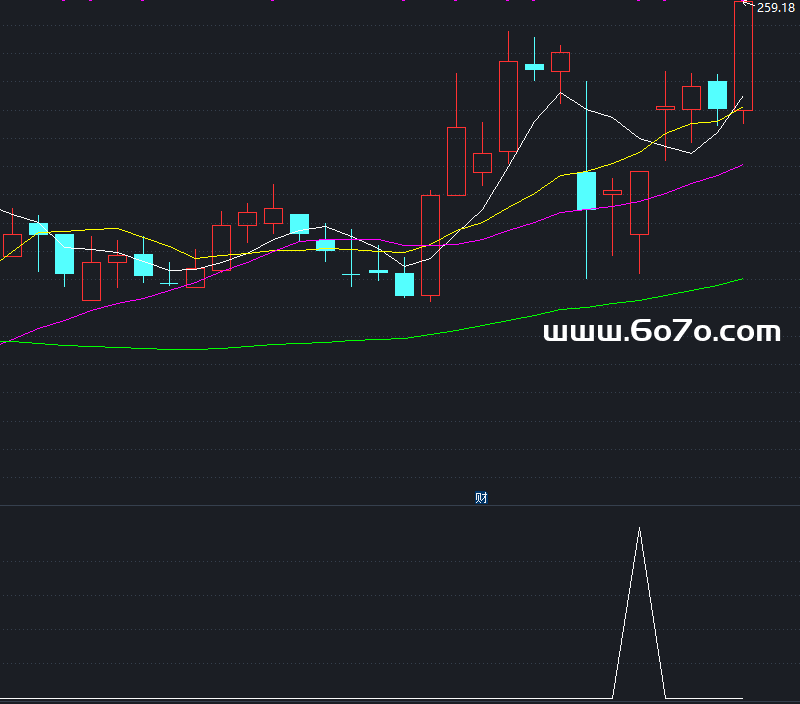The height and width of the screenshot is (704, 800).
Task: Select the 259.18 price label
Action: pos(776,8)
